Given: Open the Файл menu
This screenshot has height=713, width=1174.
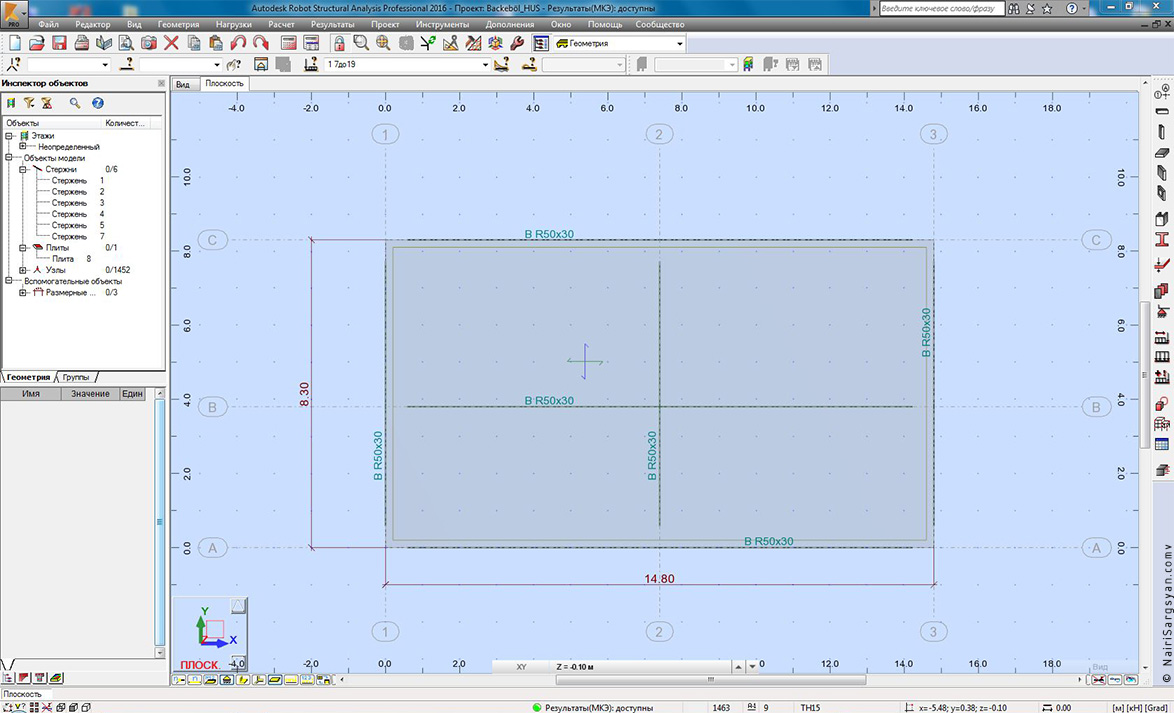Looking at the screenshot, I should pos(49,24).
